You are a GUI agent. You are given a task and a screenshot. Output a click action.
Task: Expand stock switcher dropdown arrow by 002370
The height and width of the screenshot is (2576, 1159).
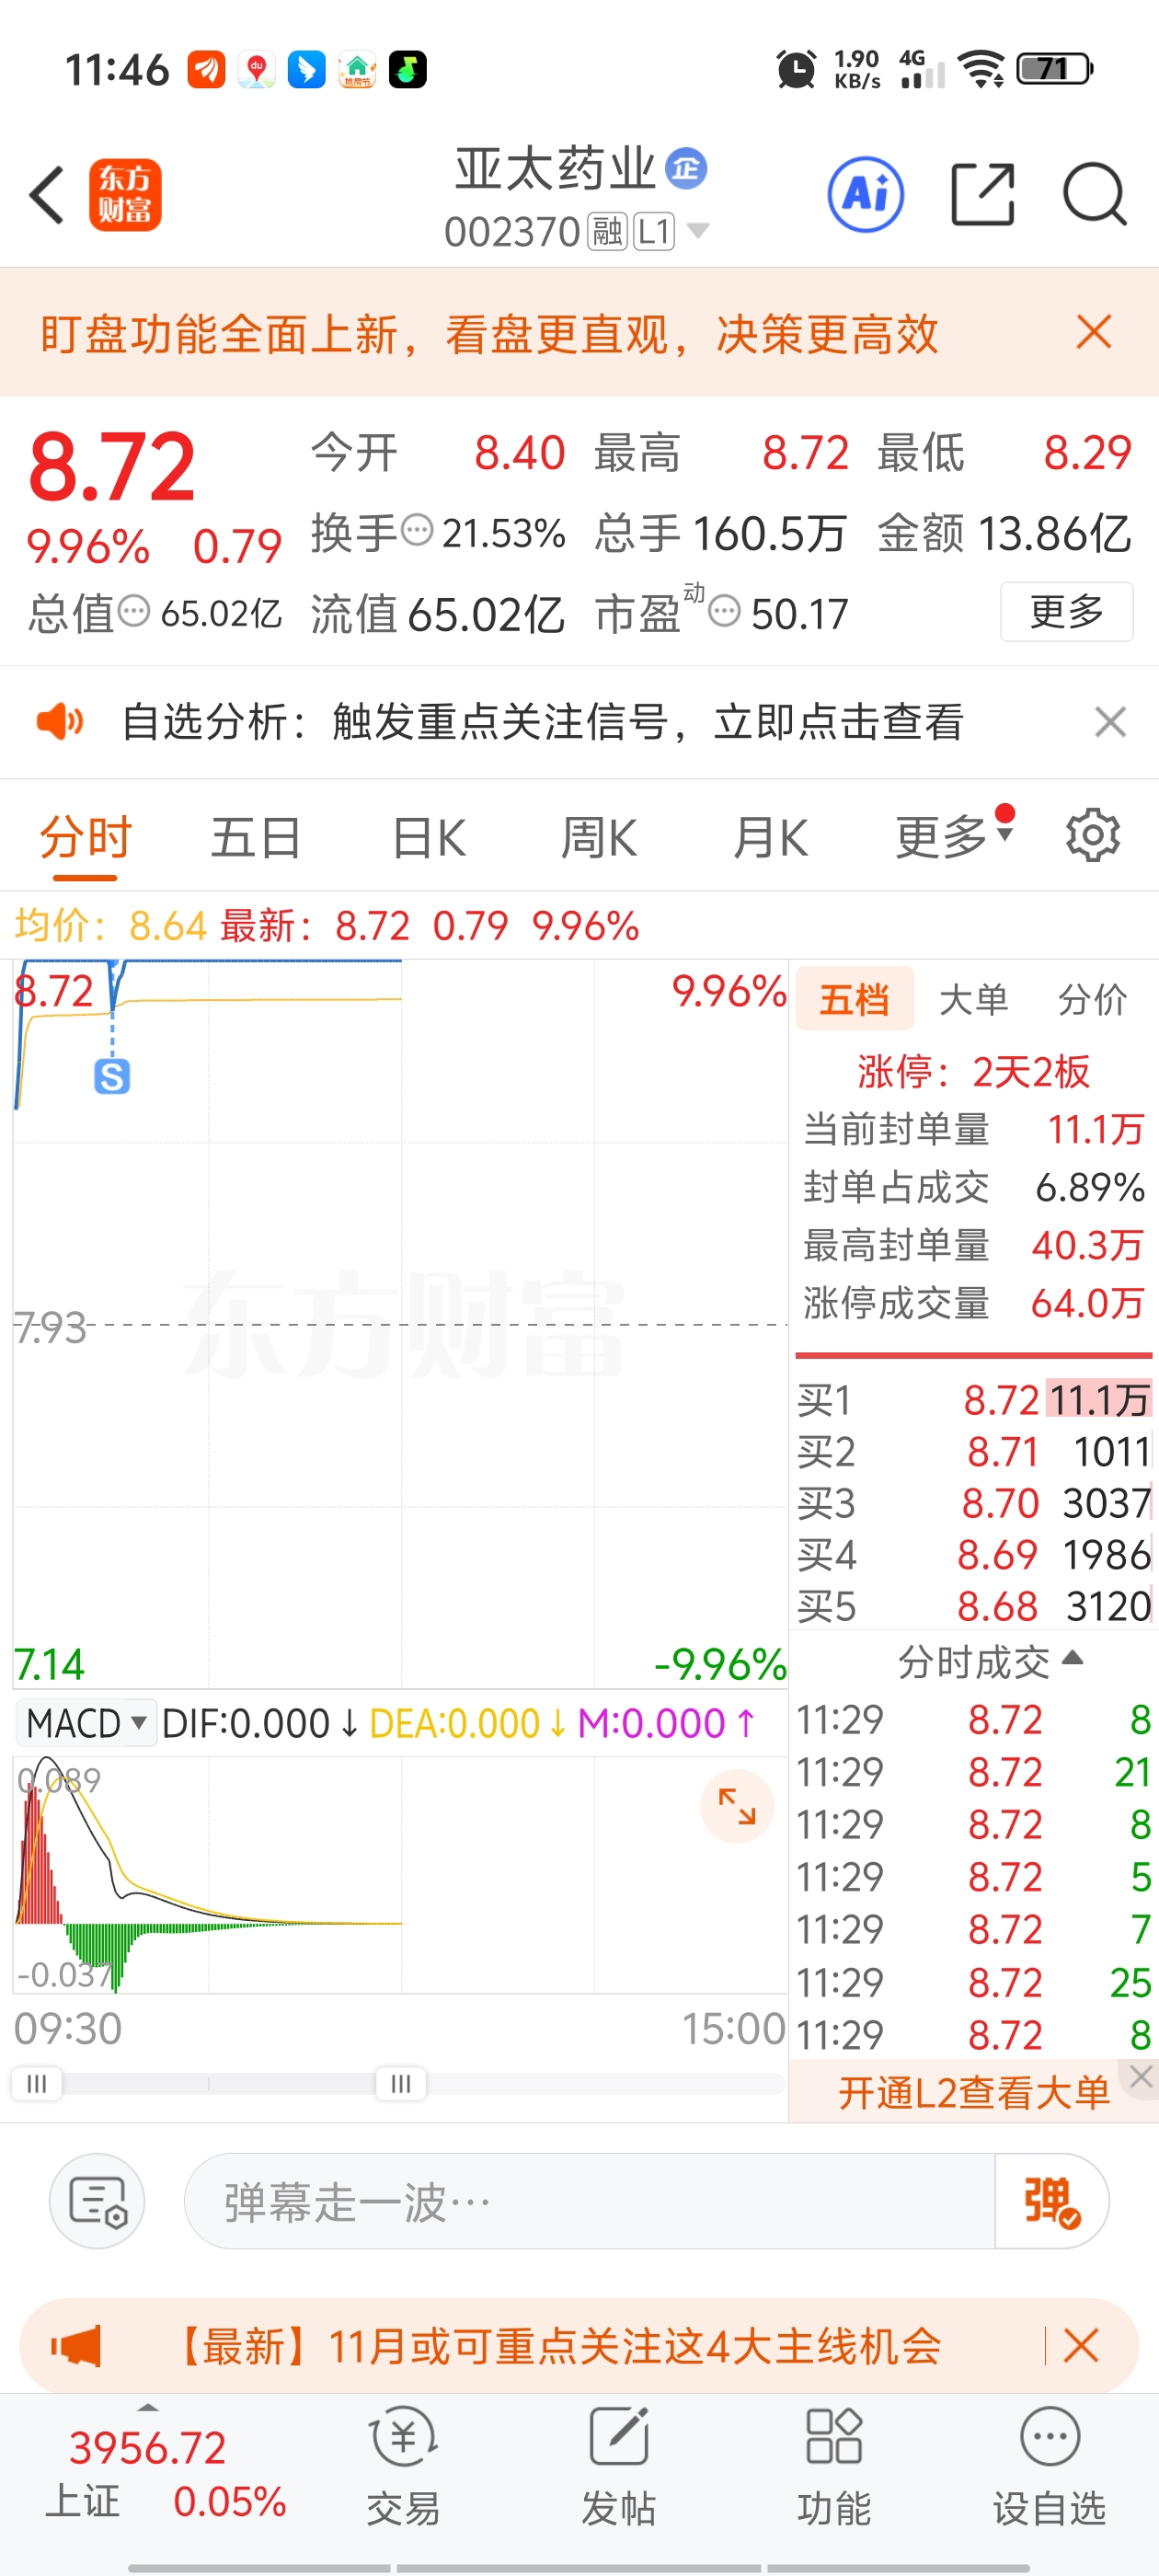698,231
